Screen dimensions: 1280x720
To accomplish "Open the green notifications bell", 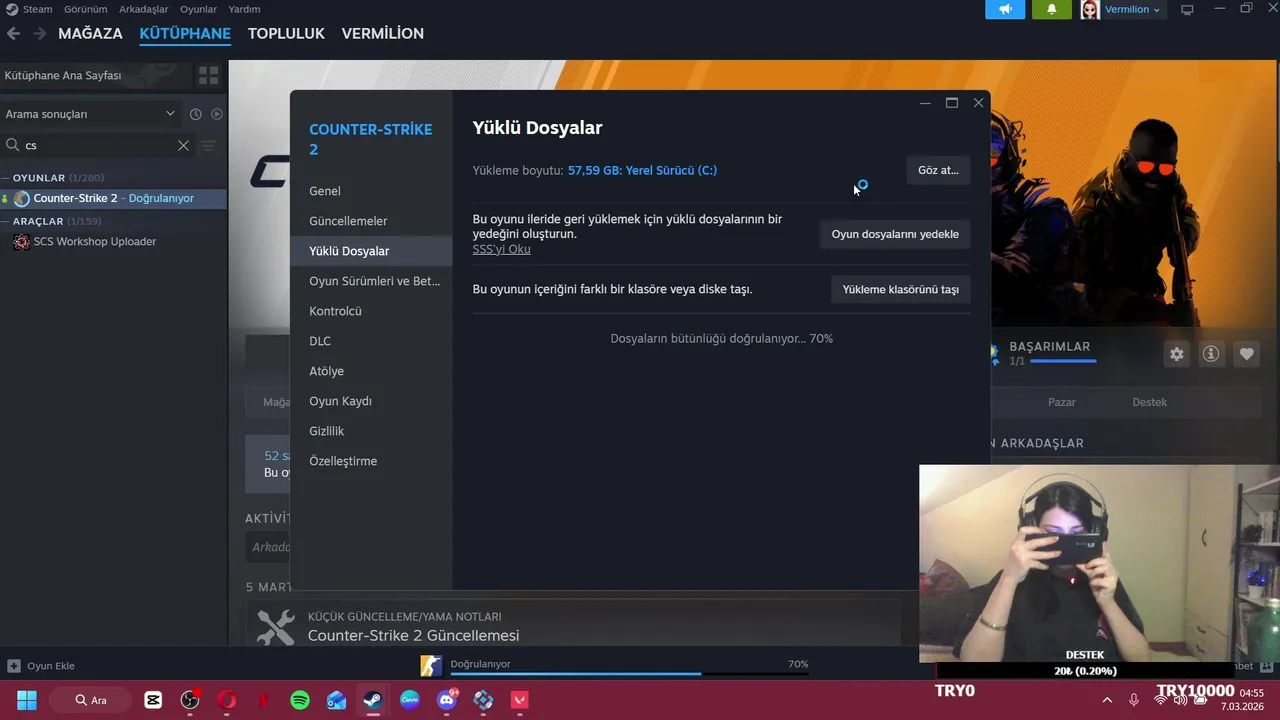I will (1051, 9).
